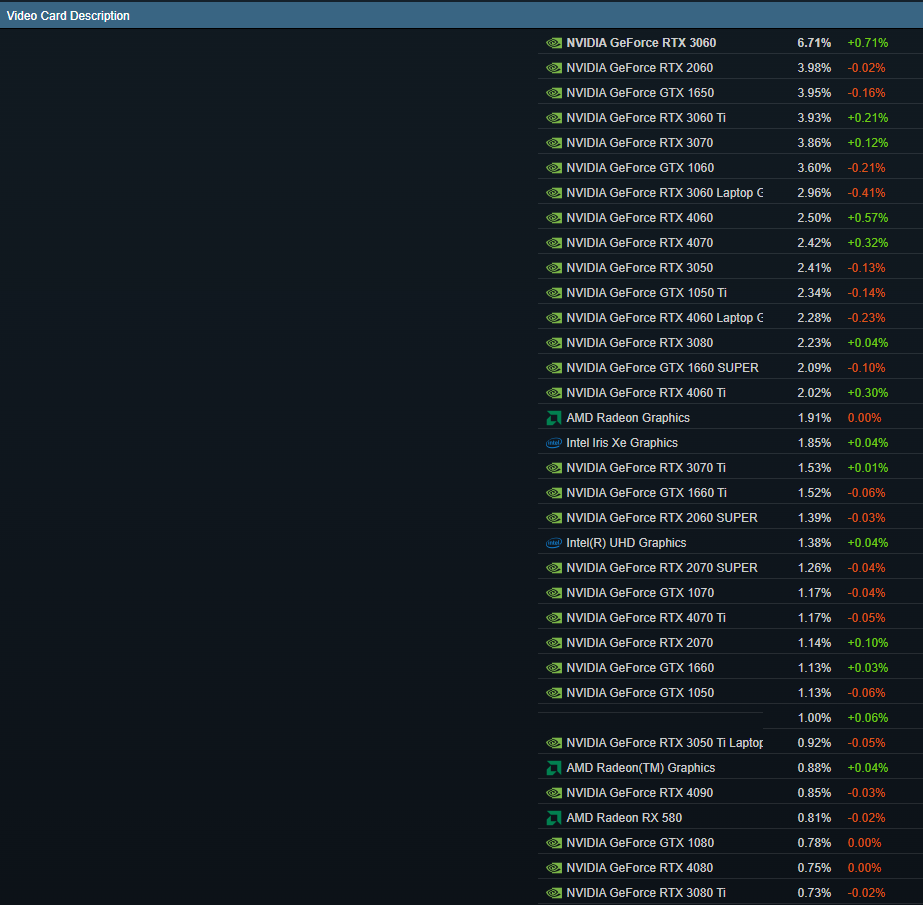Click the +0.32% change value

[868, 243]
